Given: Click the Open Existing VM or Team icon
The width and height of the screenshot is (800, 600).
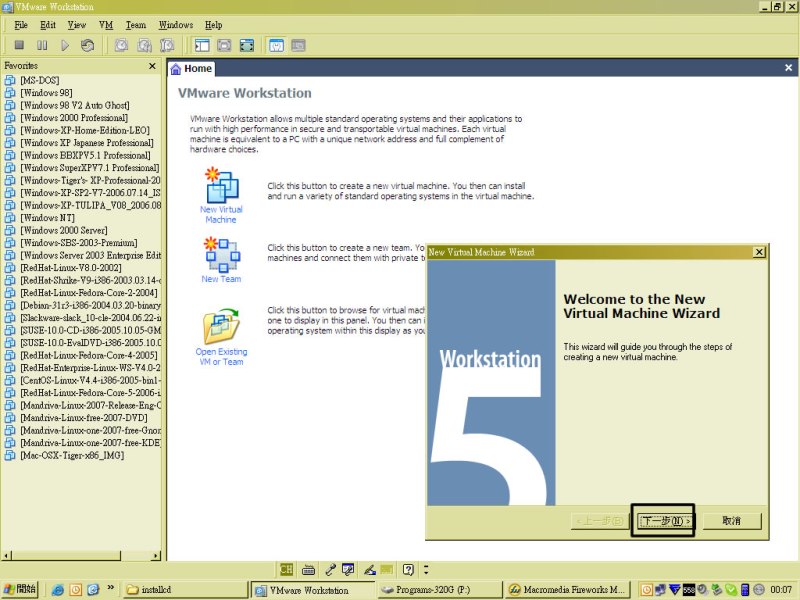Looking at the screenshot, I should 221,327.
